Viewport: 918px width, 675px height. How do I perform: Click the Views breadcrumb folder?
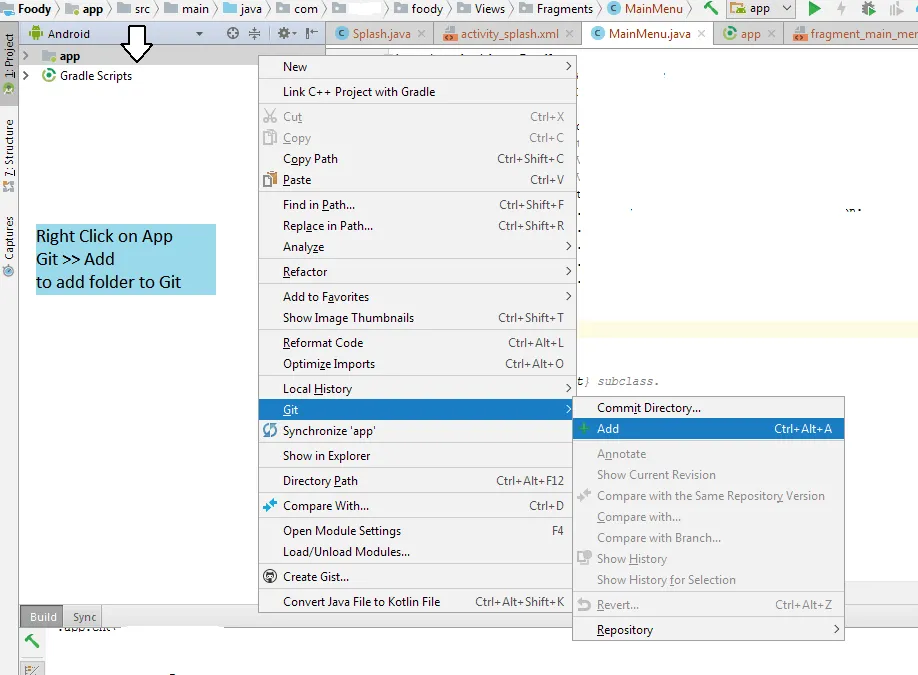481,9
